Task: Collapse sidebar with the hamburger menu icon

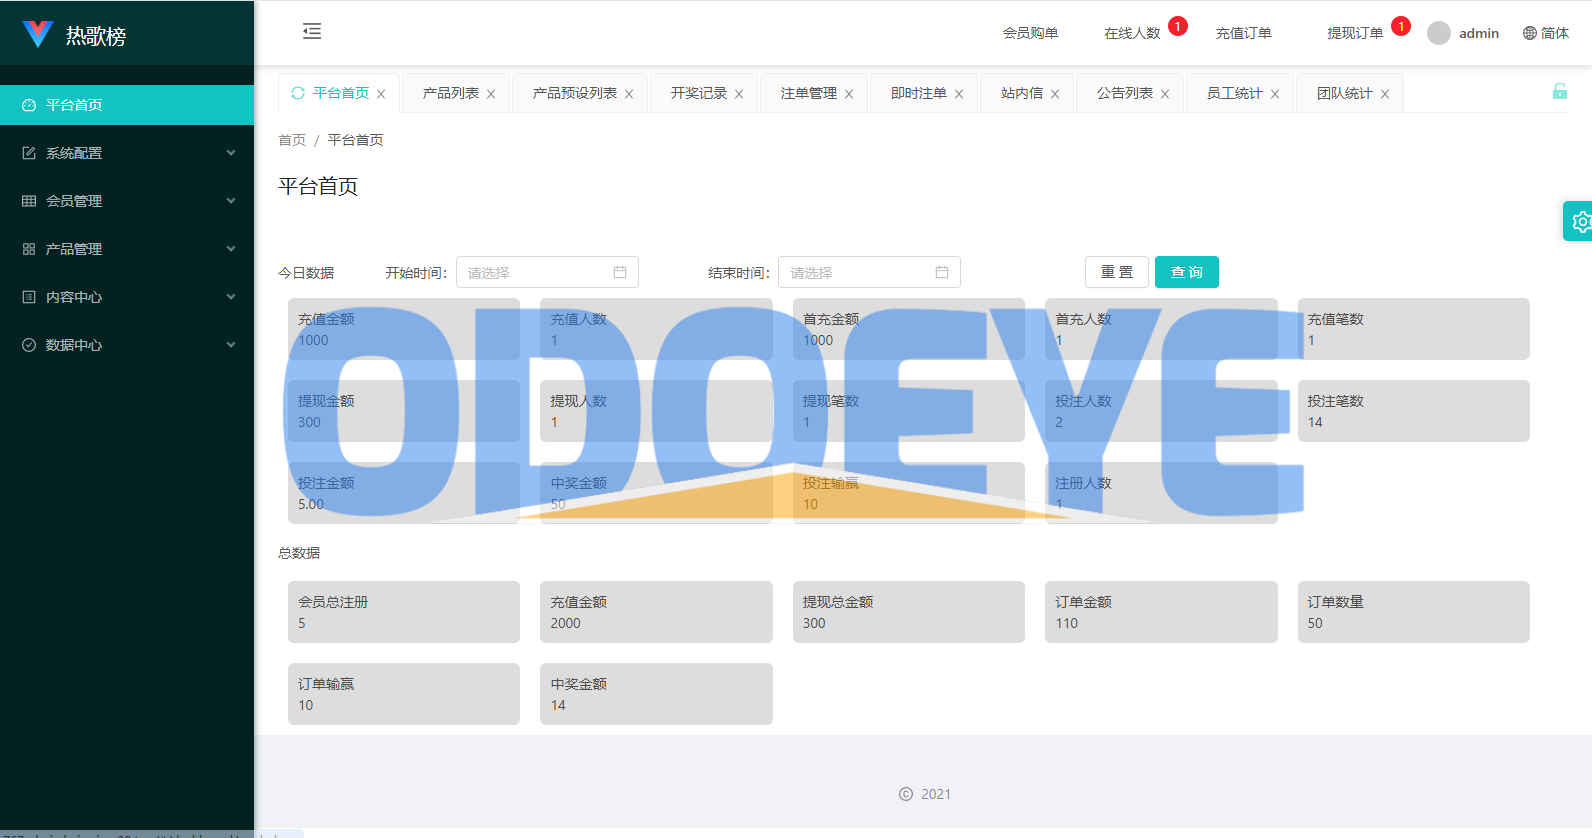Action: (312, 31)
